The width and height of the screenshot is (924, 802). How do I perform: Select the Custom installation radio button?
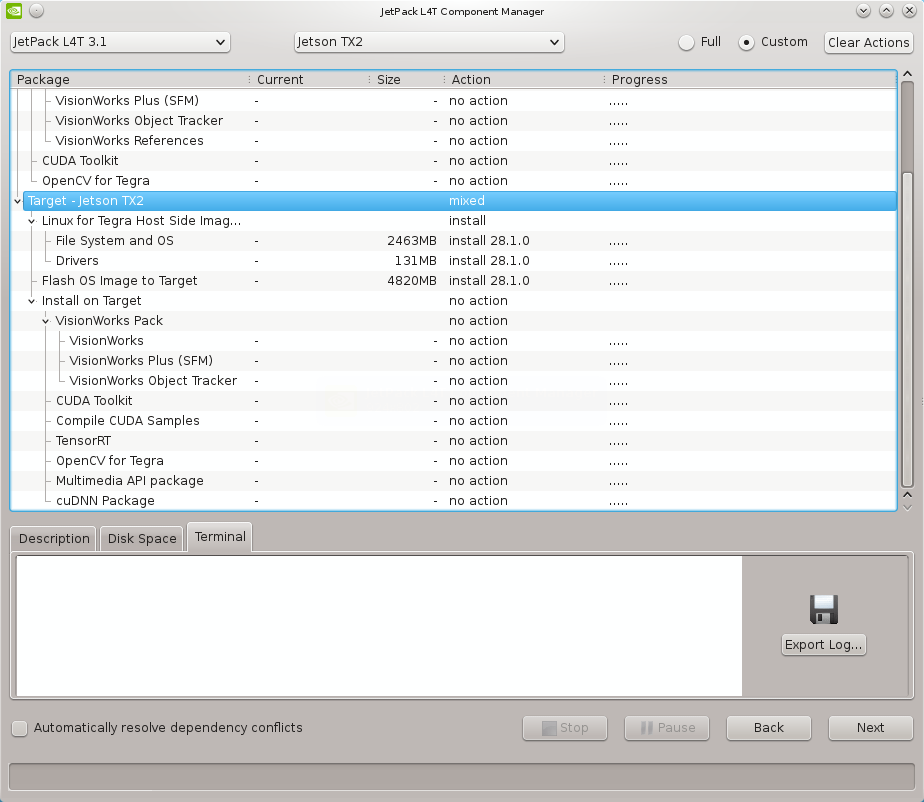click(x=746, y=42)
